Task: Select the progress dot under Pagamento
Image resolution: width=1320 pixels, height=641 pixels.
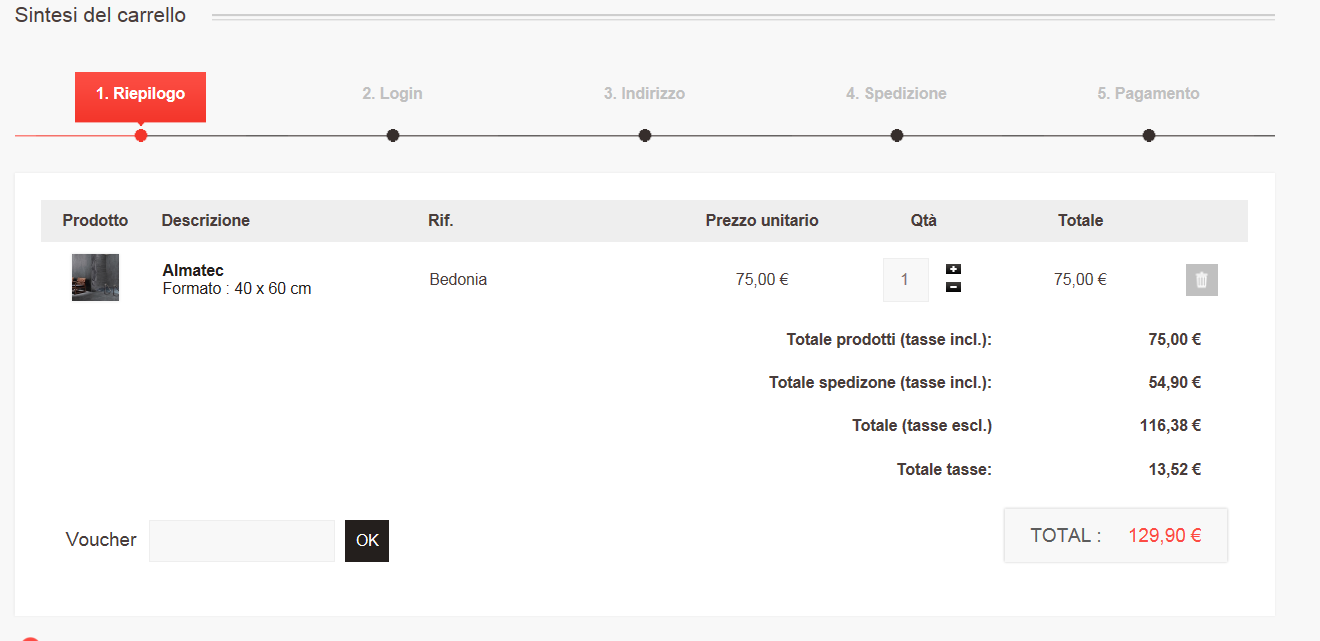Action: pos(1149,135)
